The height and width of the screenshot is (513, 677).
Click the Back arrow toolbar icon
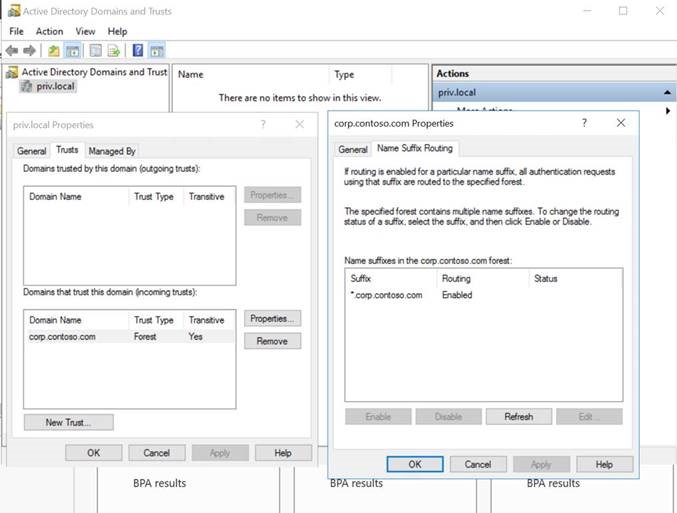(12, 51)
